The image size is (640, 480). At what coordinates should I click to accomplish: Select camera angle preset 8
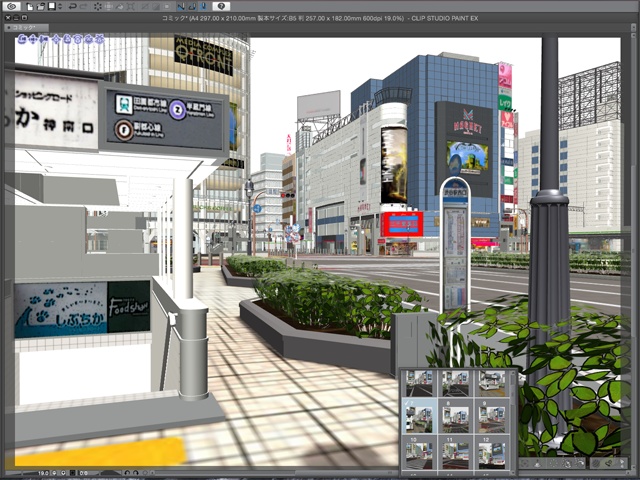(455, 416)
